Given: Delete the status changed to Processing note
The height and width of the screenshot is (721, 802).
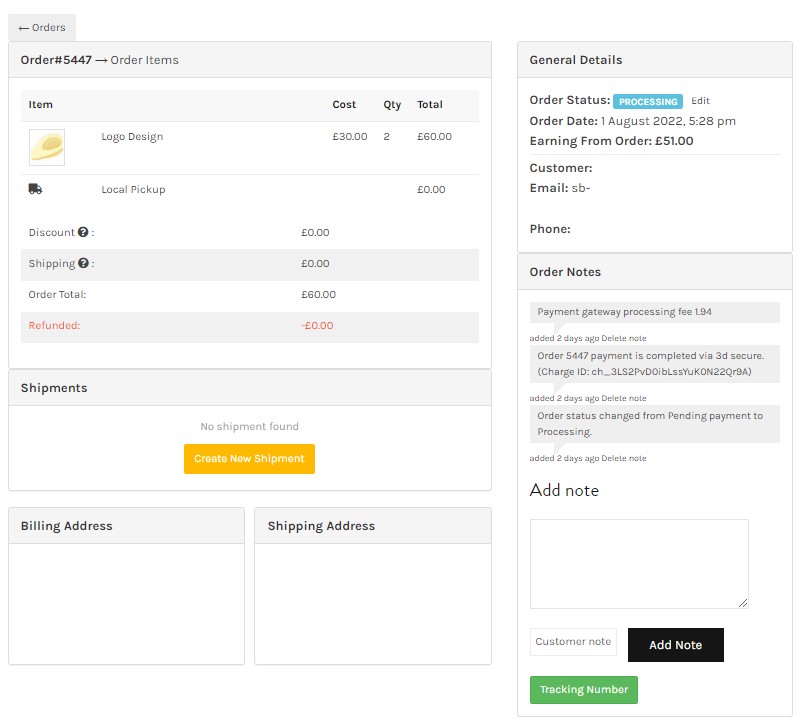Looking at the screenshot, I should (x=623, y=458).
